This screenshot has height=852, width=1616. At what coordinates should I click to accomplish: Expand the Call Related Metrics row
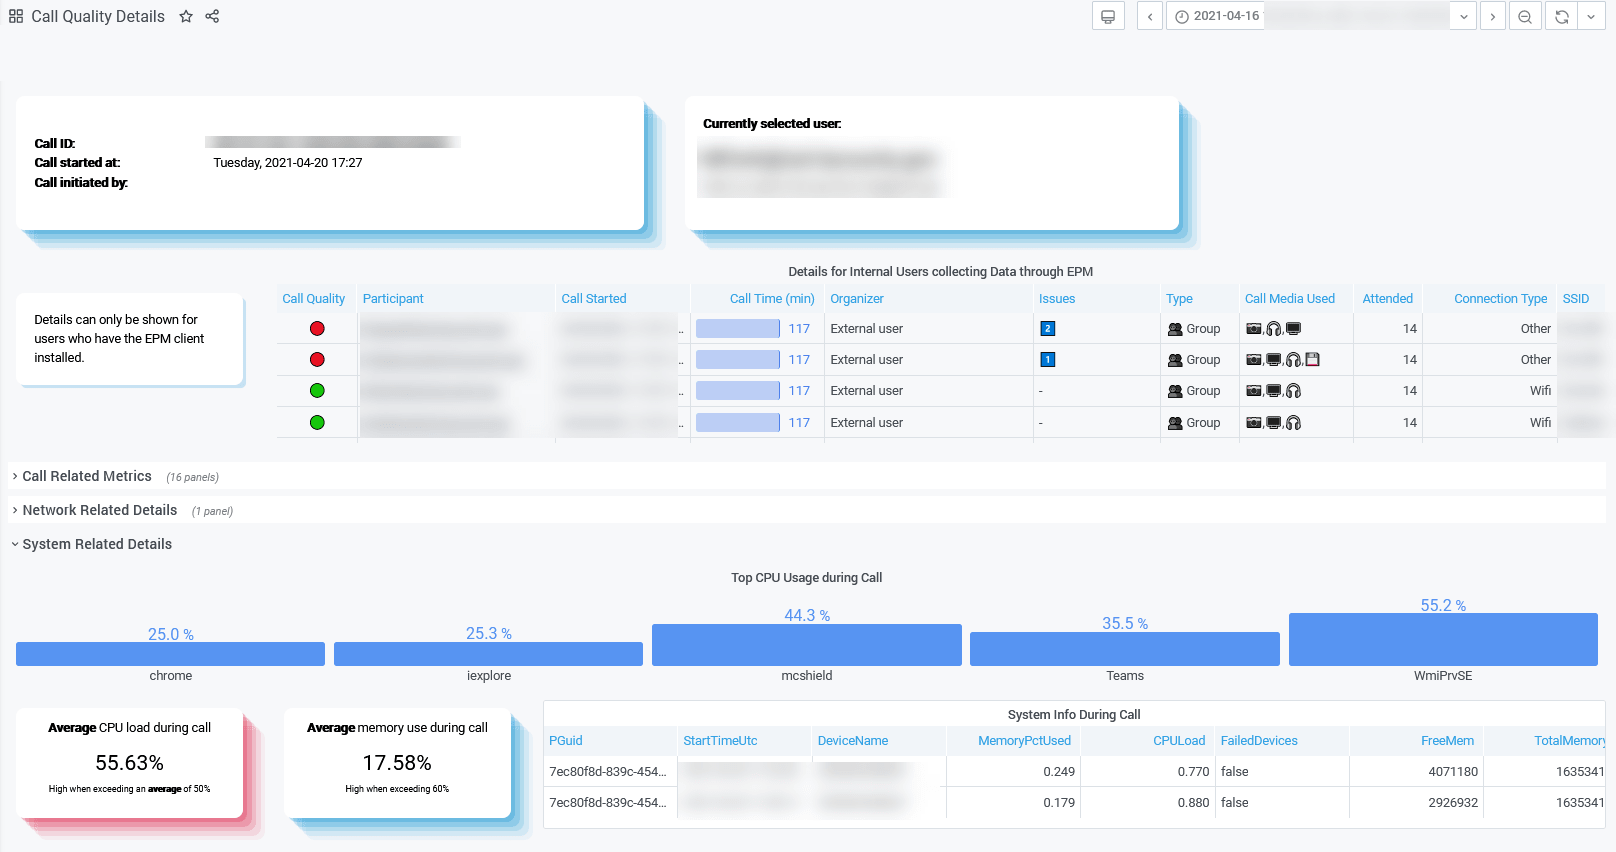[x=87, y=477]
